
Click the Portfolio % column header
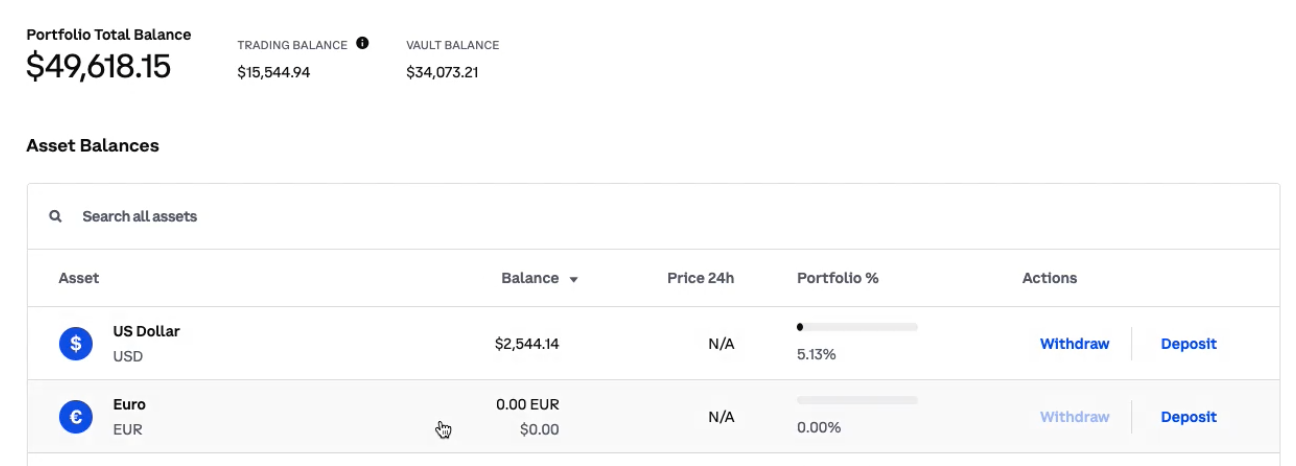coord(837,278)
